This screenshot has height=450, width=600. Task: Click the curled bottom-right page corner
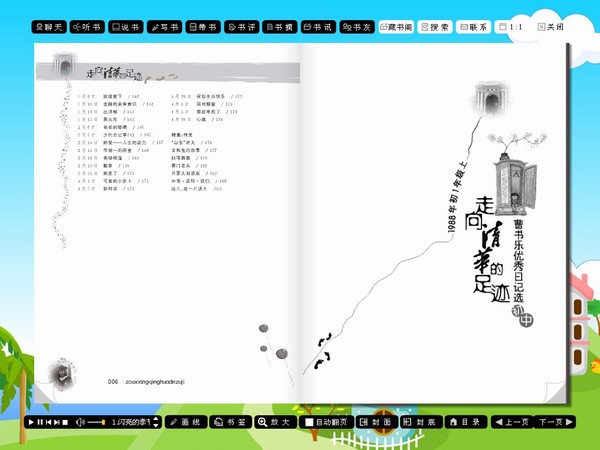click(556, 393)
